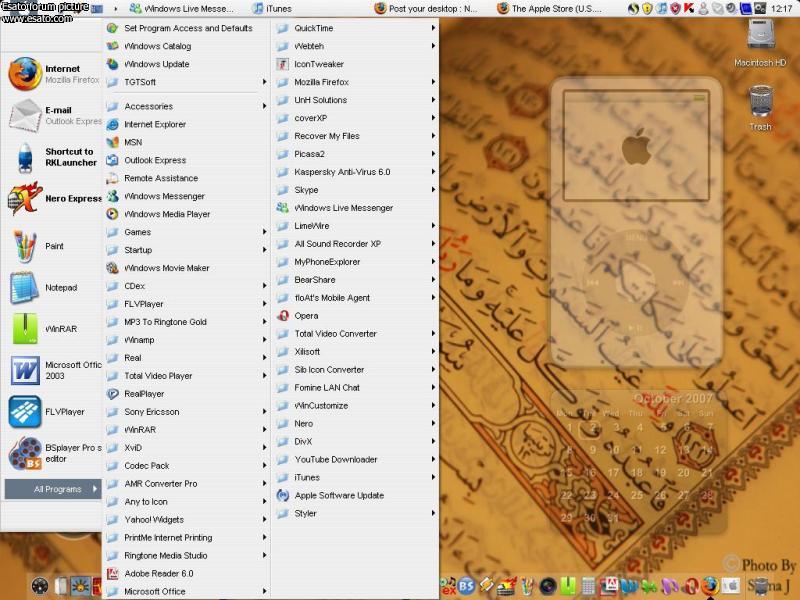This screenshot has height=600, width=800.
Task: Click the Firefox globe icon in the bottom dock
Action: click(x=710, y=586)
